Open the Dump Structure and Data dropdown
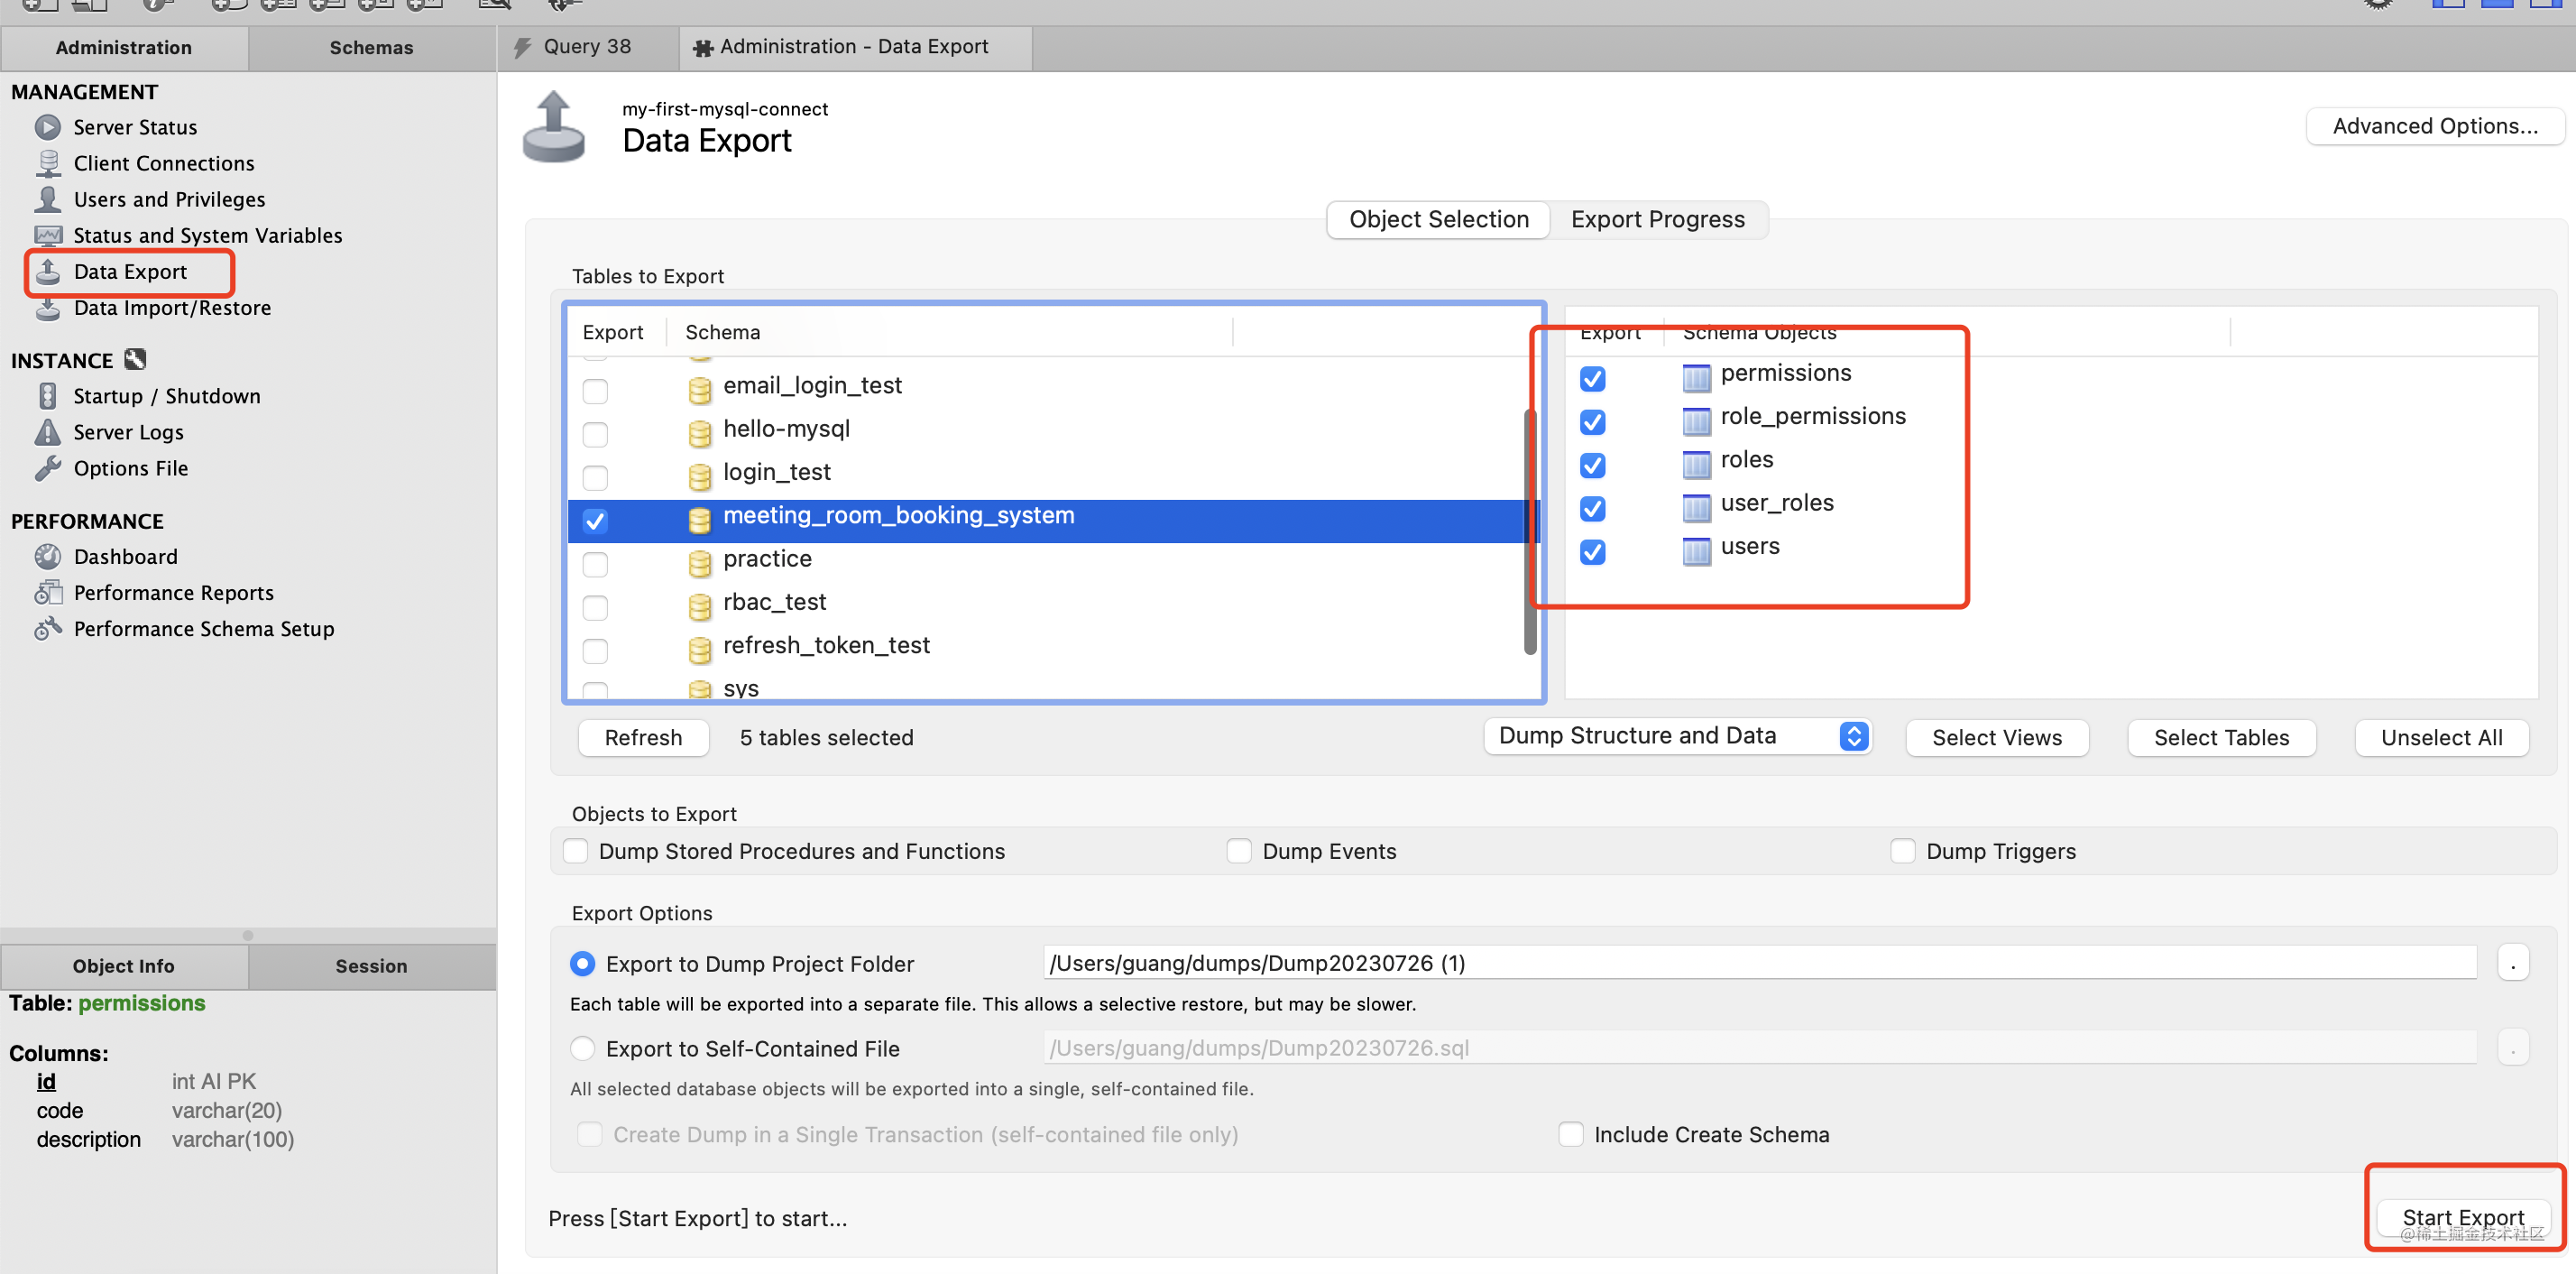Viewport: 2576px width, 1274px height. click(x=1676, y=736)
